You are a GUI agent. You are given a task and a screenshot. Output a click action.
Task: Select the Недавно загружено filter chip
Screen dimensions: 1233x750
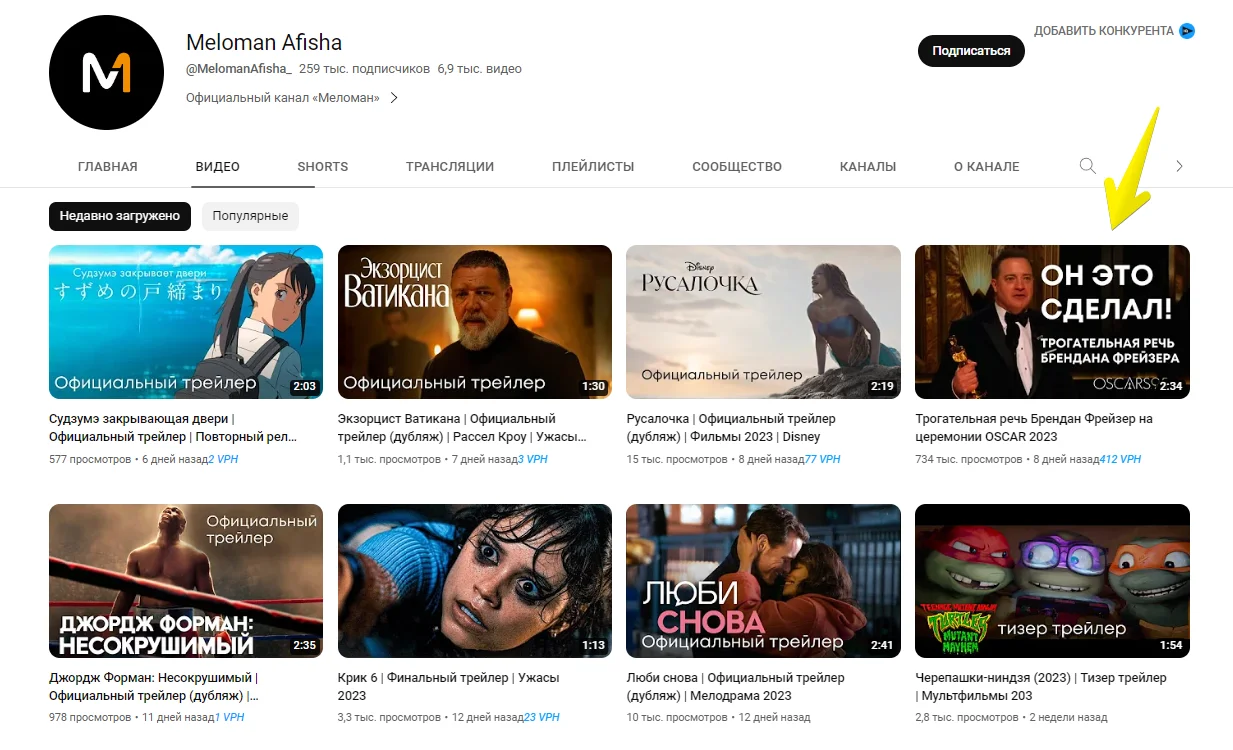coord(119,216)
